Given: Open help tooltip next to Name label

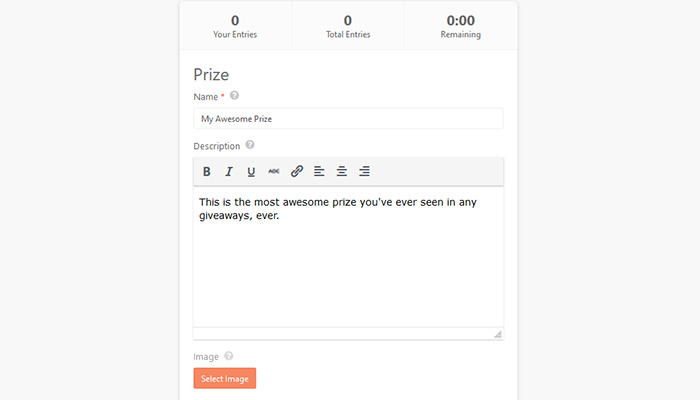Looking at the screenshot, I should (234, 96).
